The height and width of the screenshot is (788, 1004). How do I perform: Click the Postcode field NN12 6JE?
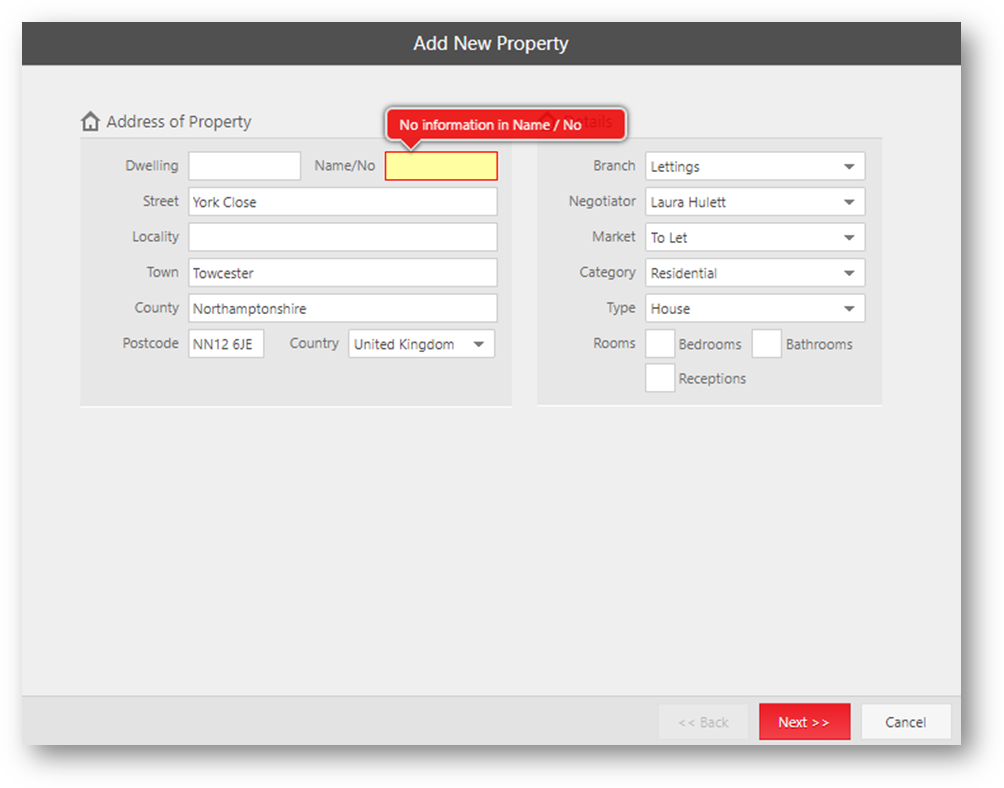pos(226,344)
